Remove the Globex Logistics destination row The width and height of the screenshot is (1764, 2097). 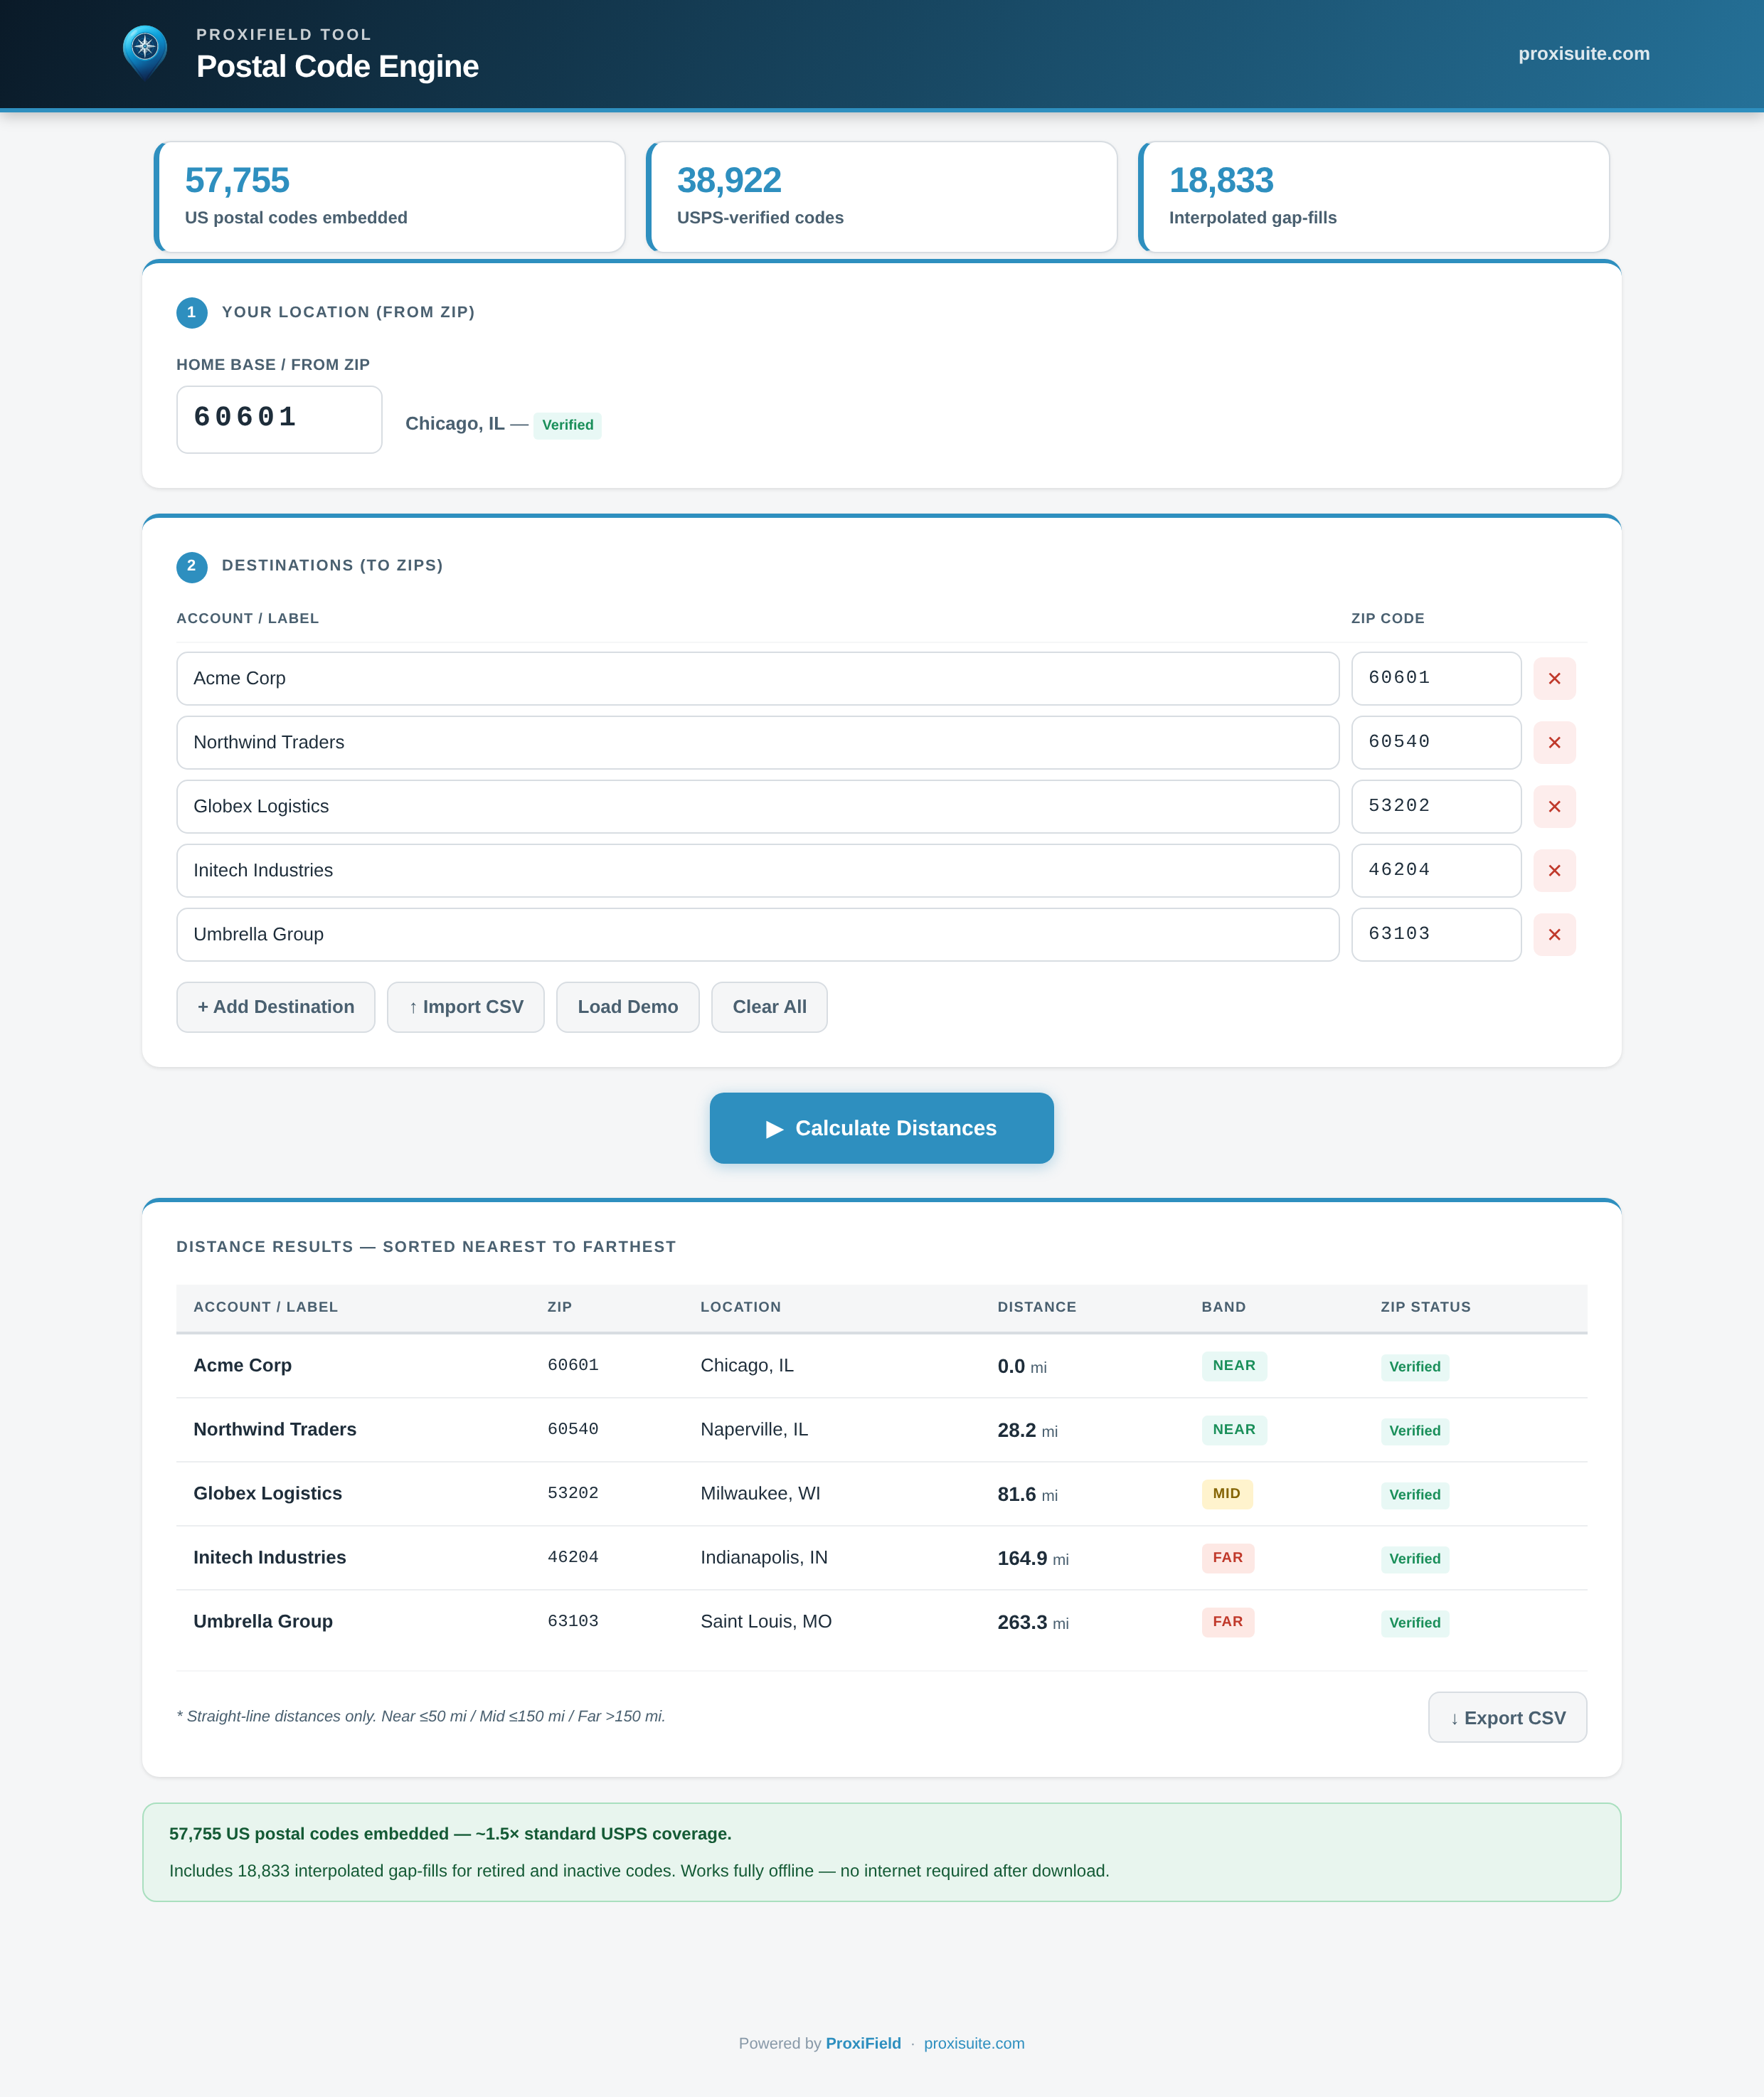tap(1554, 807)
